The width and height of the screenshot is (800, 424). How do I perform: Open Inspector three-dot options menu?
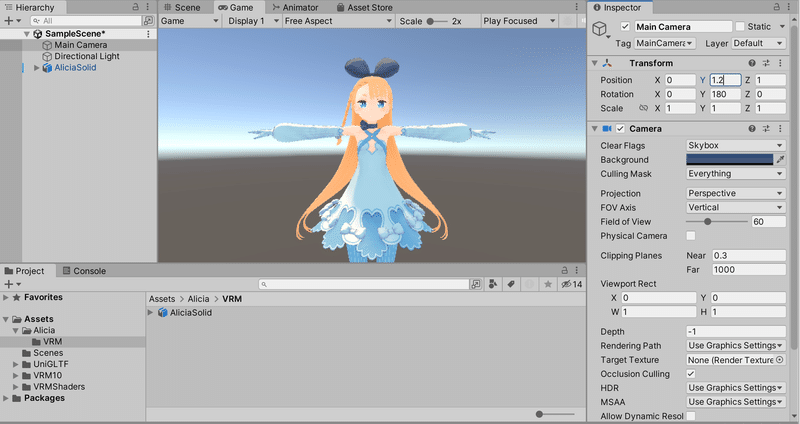point(789,7)
